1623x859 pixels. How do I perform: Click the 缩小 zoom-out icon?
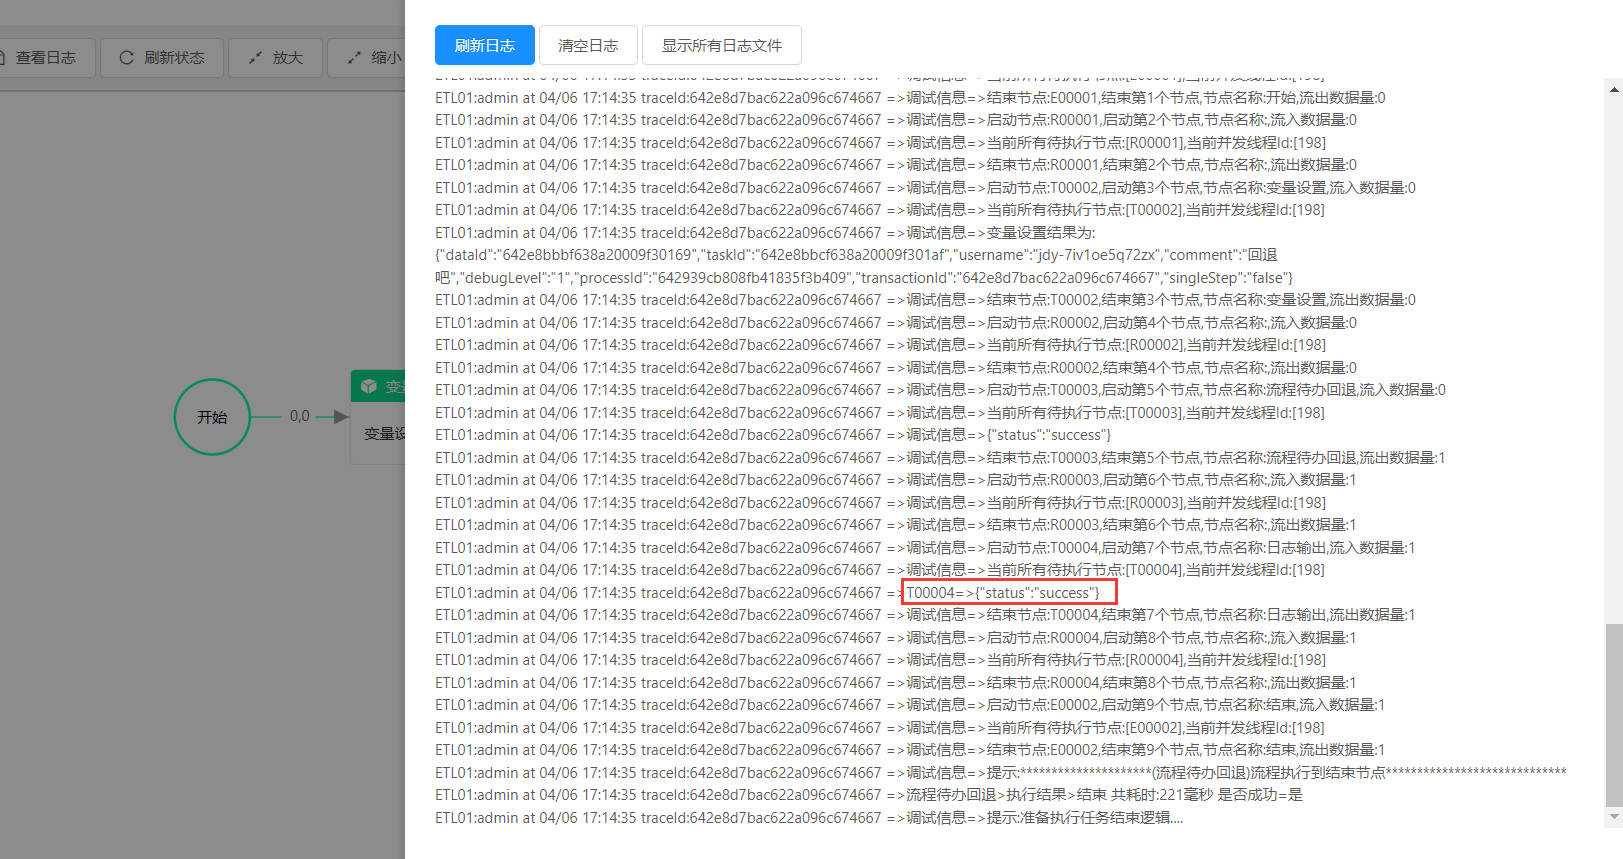tap(355, 58)
